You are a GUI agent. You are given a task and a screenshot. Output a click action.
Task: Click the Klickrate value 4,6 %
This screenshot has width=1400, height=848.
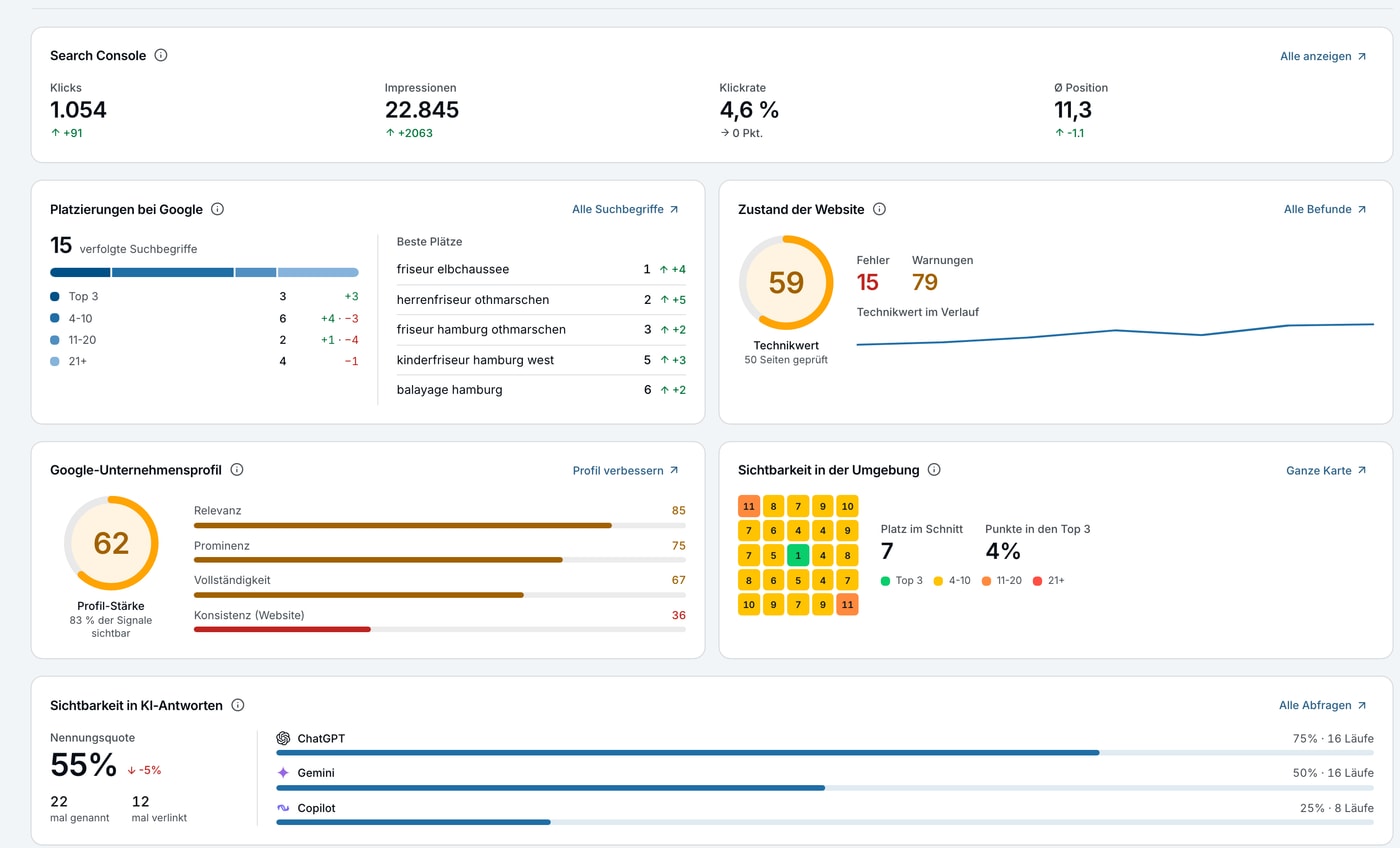(749, 110)
